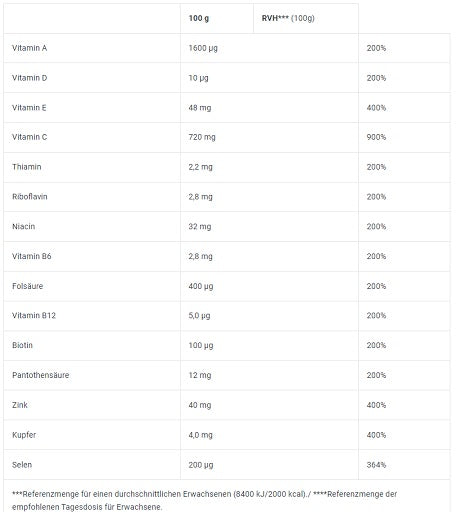Viewport: 456px width, 512px height.
Task: Select the Vitamin B6 label
Action: 32,256
